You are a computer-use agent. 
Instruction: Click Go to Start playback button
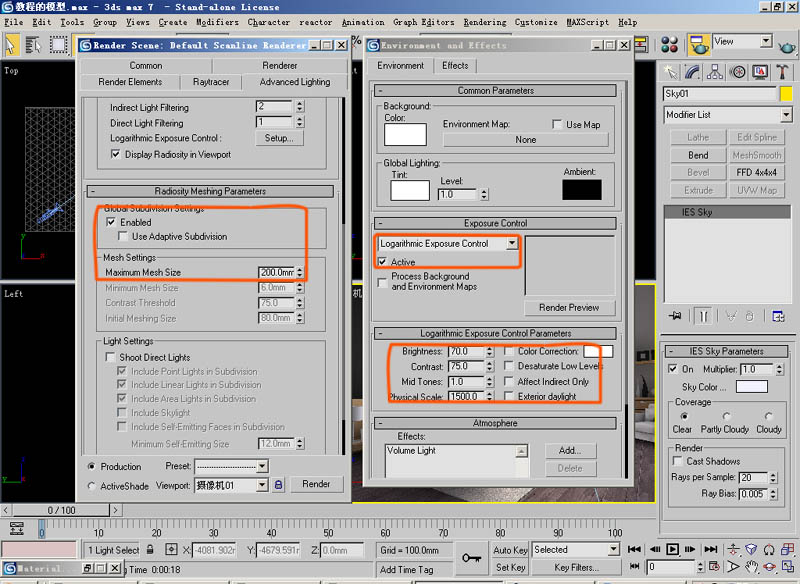coord(634,549)
